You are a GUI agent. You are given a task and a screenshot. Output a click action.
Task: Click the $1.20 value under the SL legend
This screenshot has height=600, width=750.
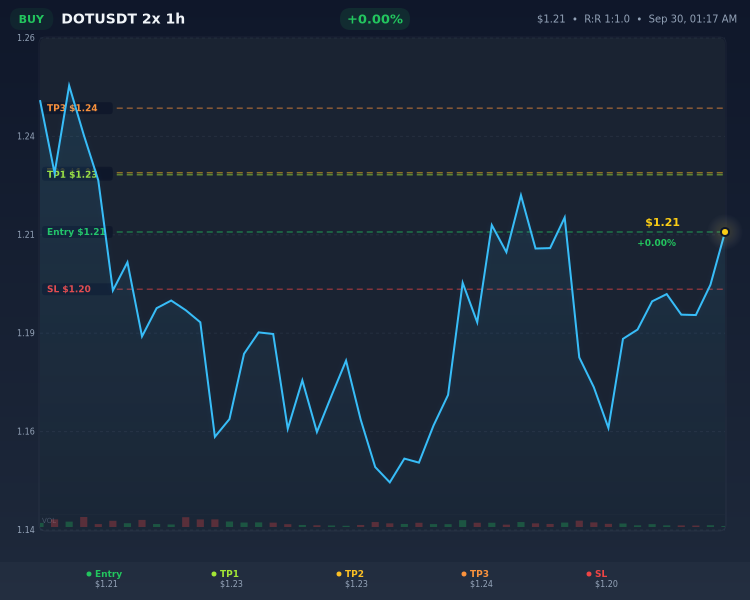pos(607,584)
